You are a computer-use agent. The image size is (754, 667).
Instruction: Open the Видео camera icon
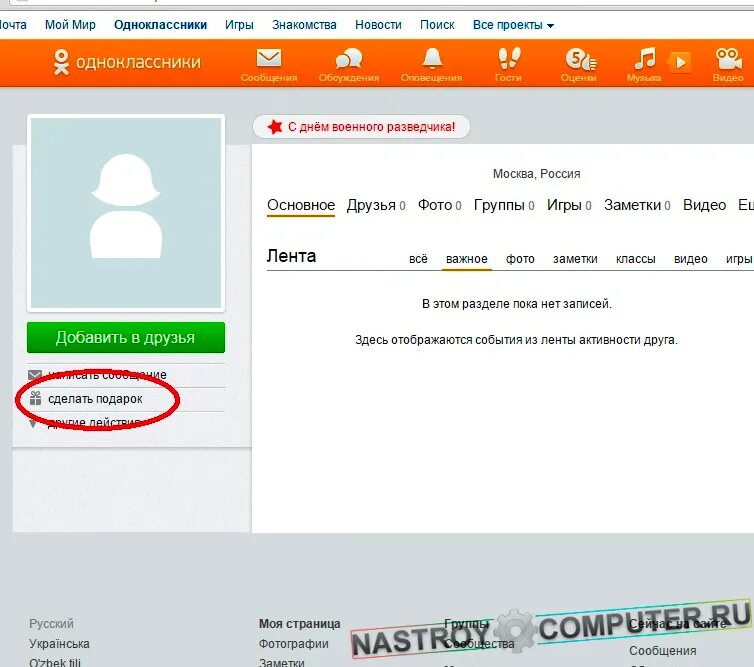click(729, 58)
